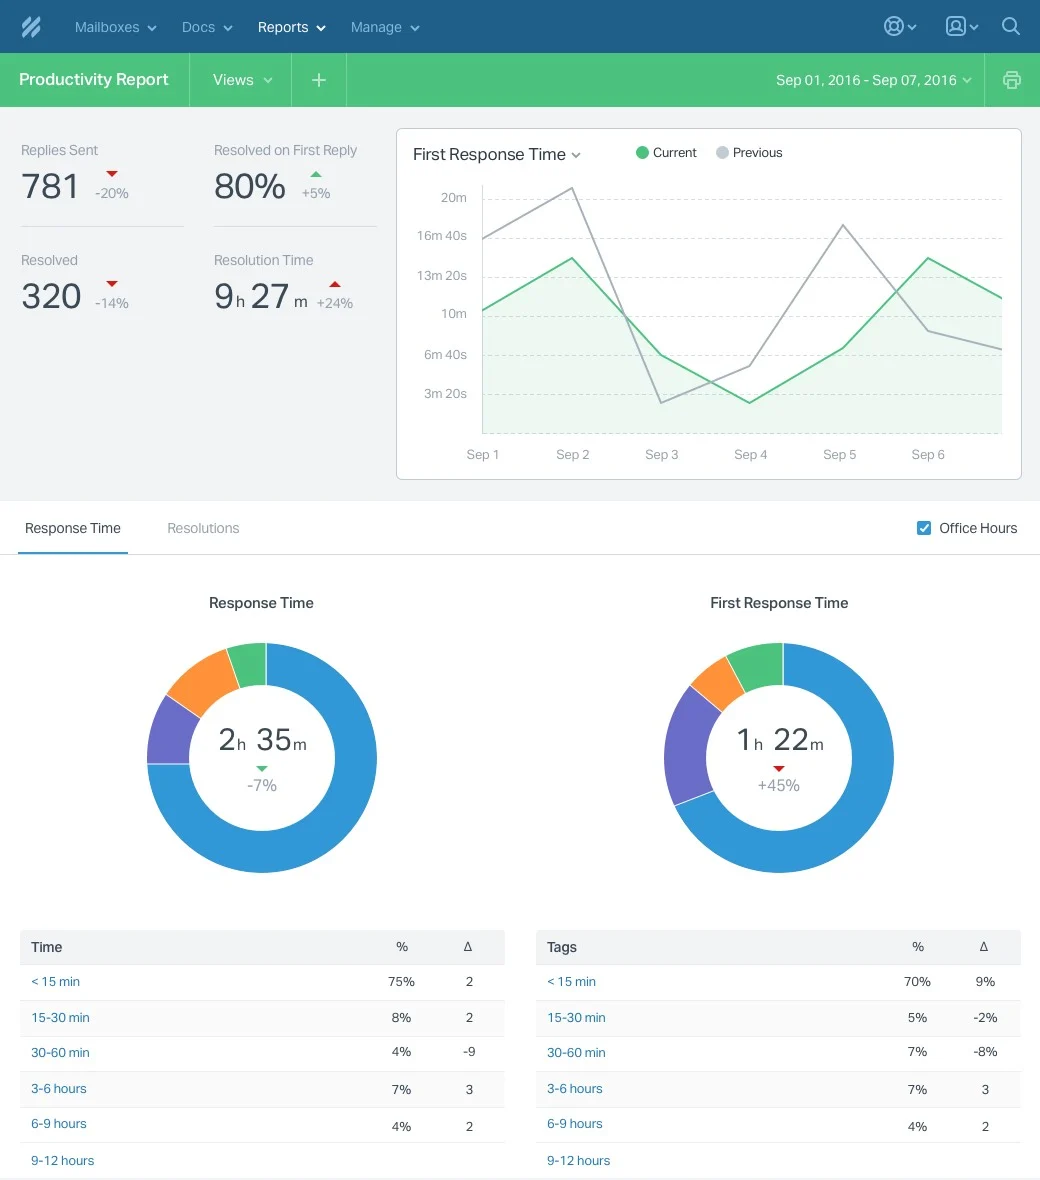Expand First Response Time chart selector
This screenshot has height=1180, width=1040.
pyautogui.click(x=497, y=154)
